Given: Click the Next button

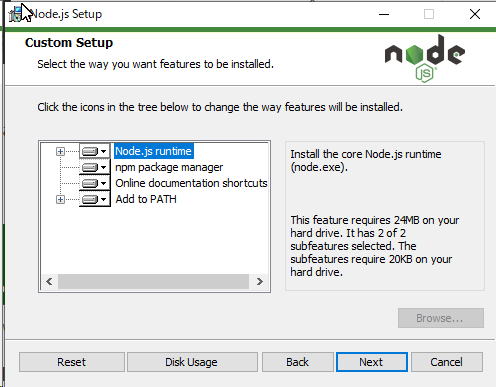Looking at the screenshot, I should coord(372,362).
